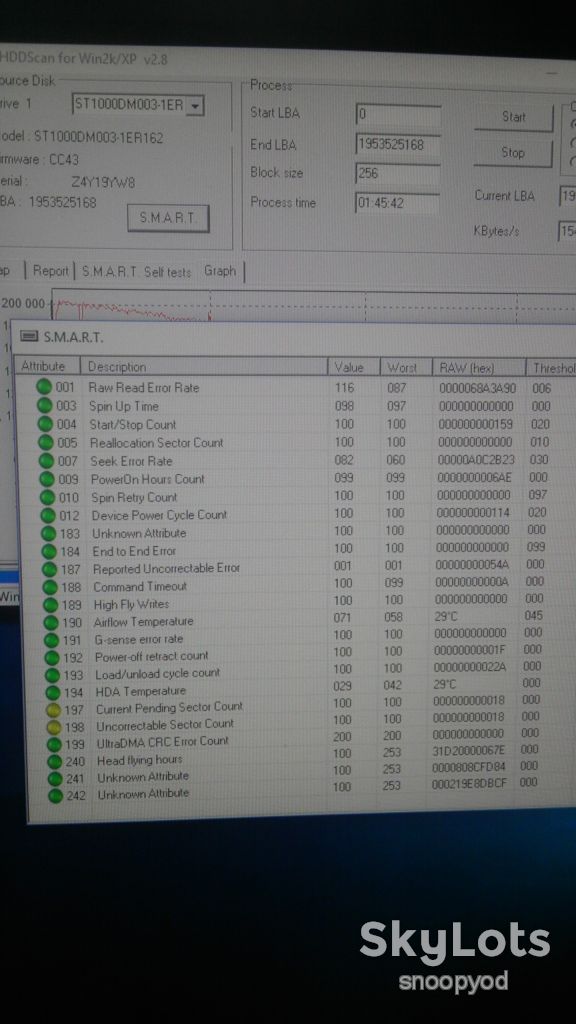Click the Block size field
576x1024 pixels.
point(398,173)
